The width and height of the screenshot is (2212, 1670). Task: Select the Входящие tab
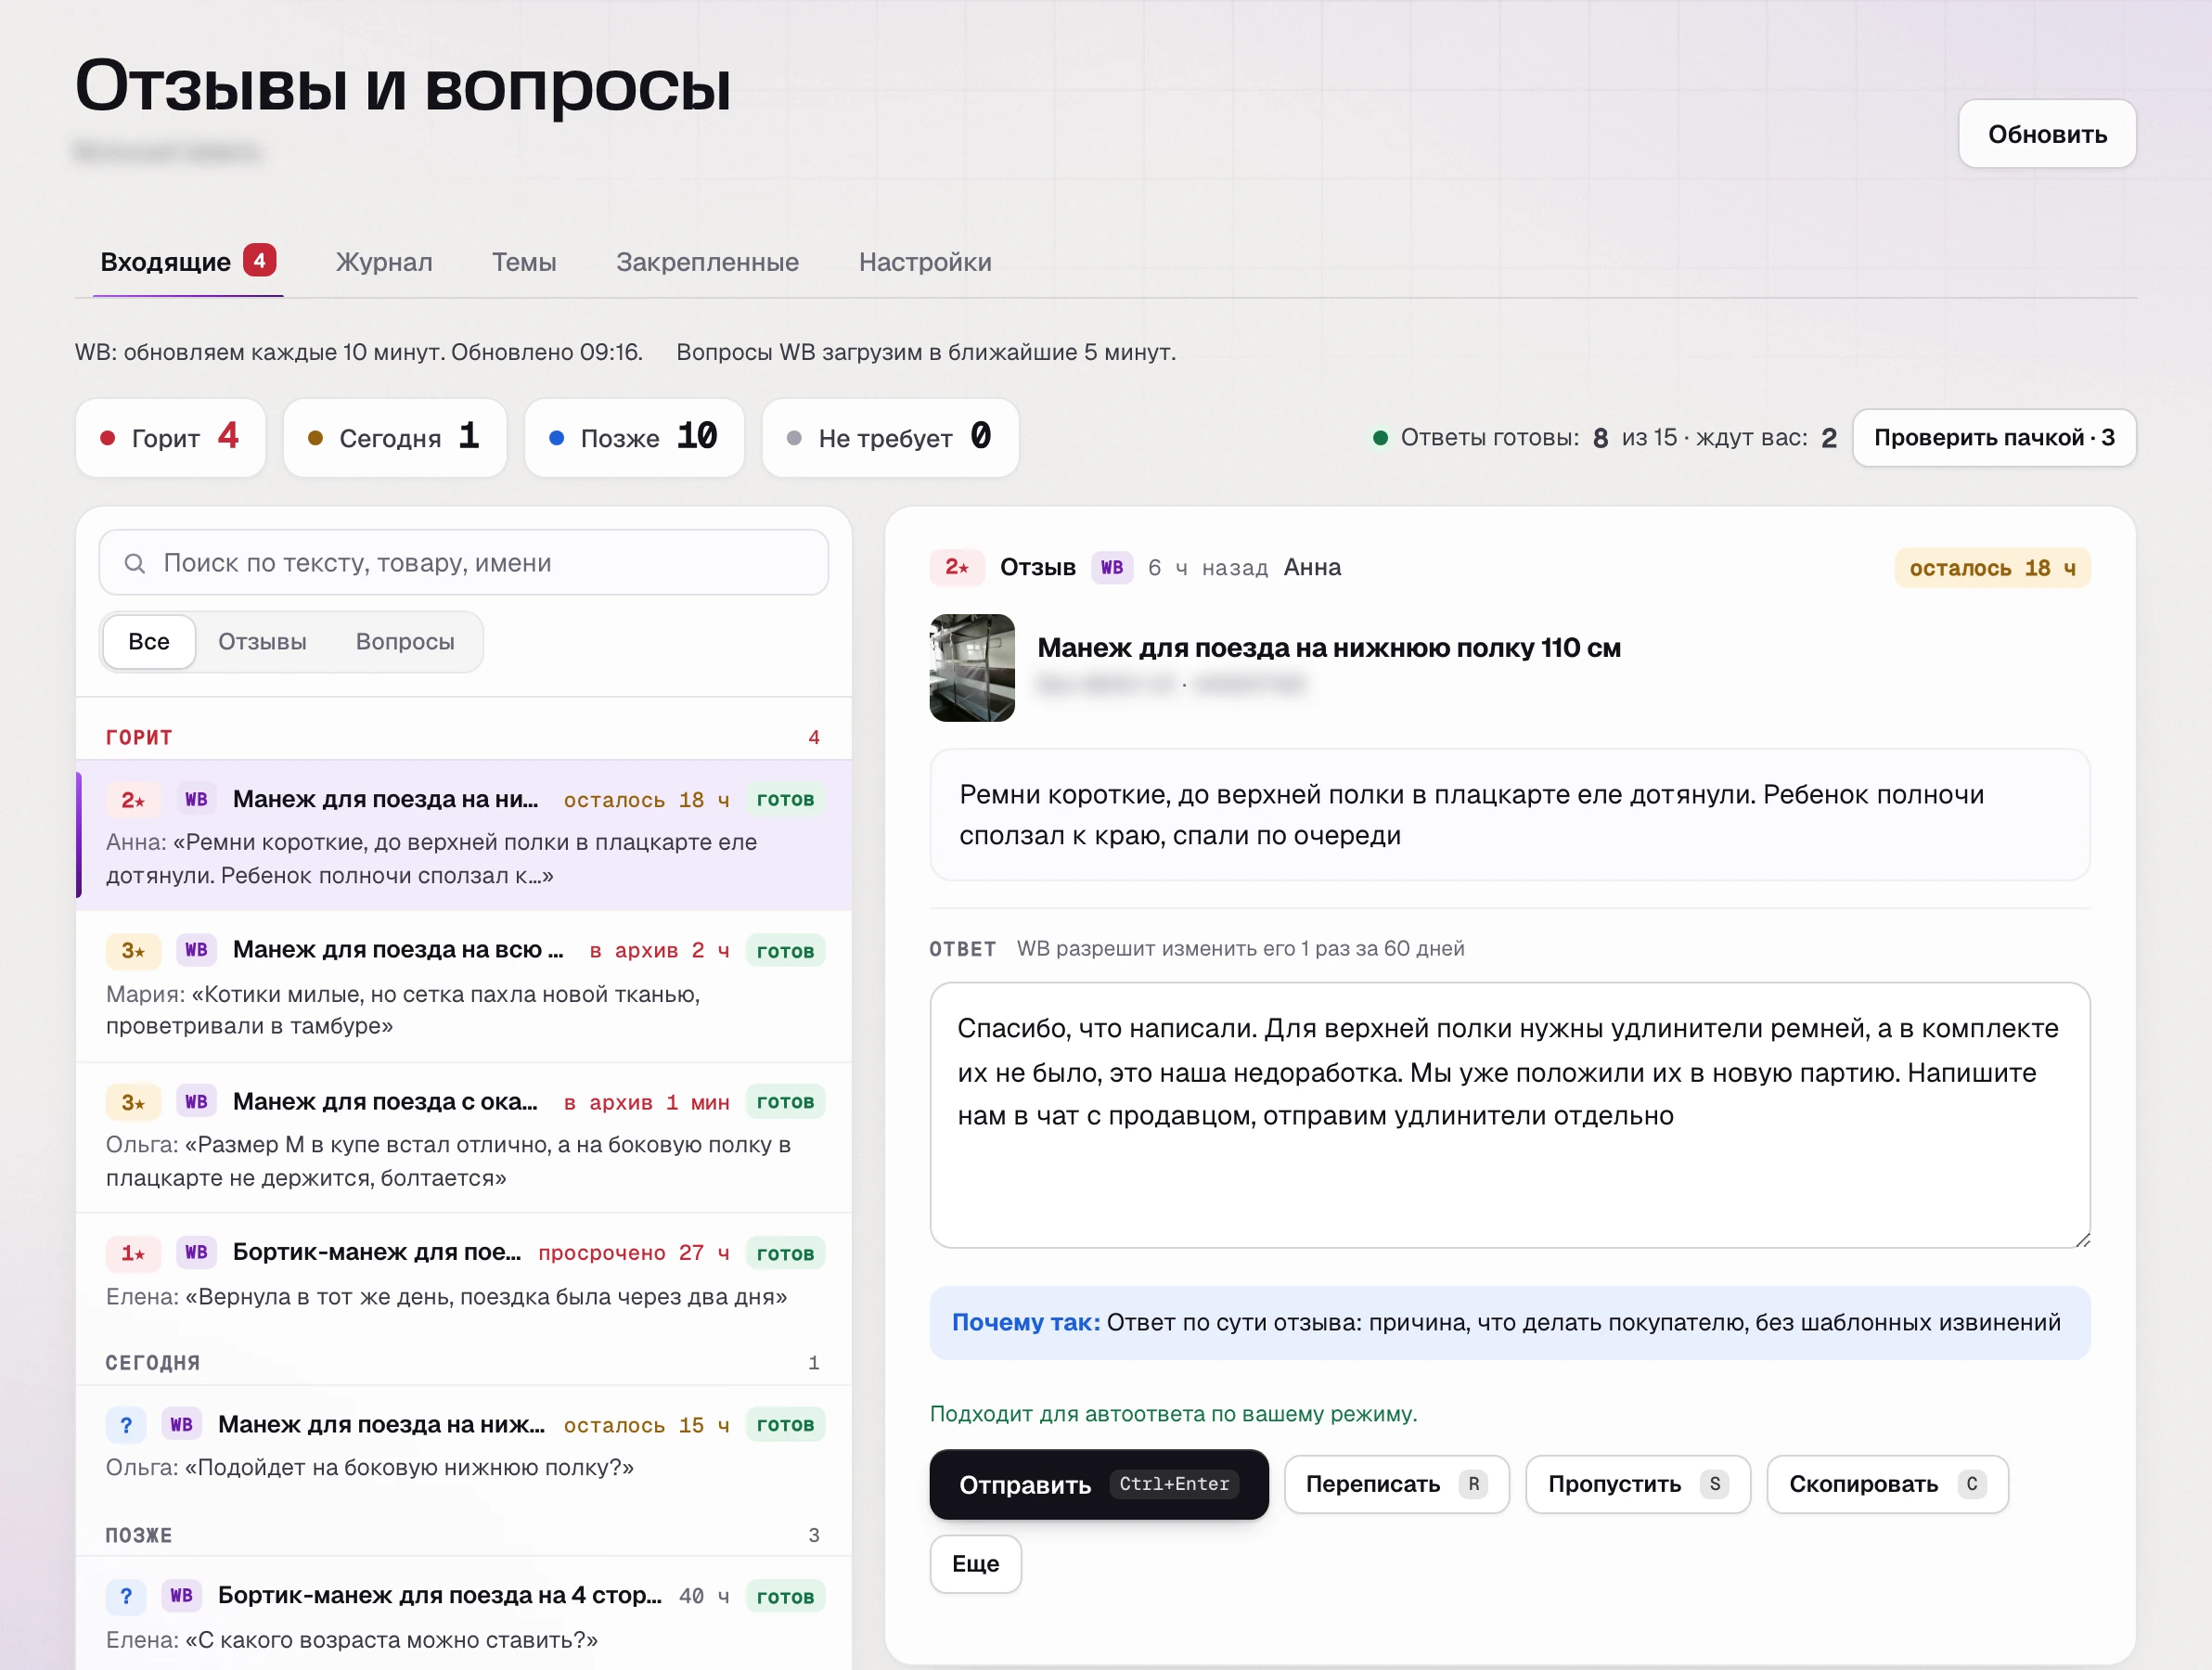pyautogui.click(x=188, y=262)
